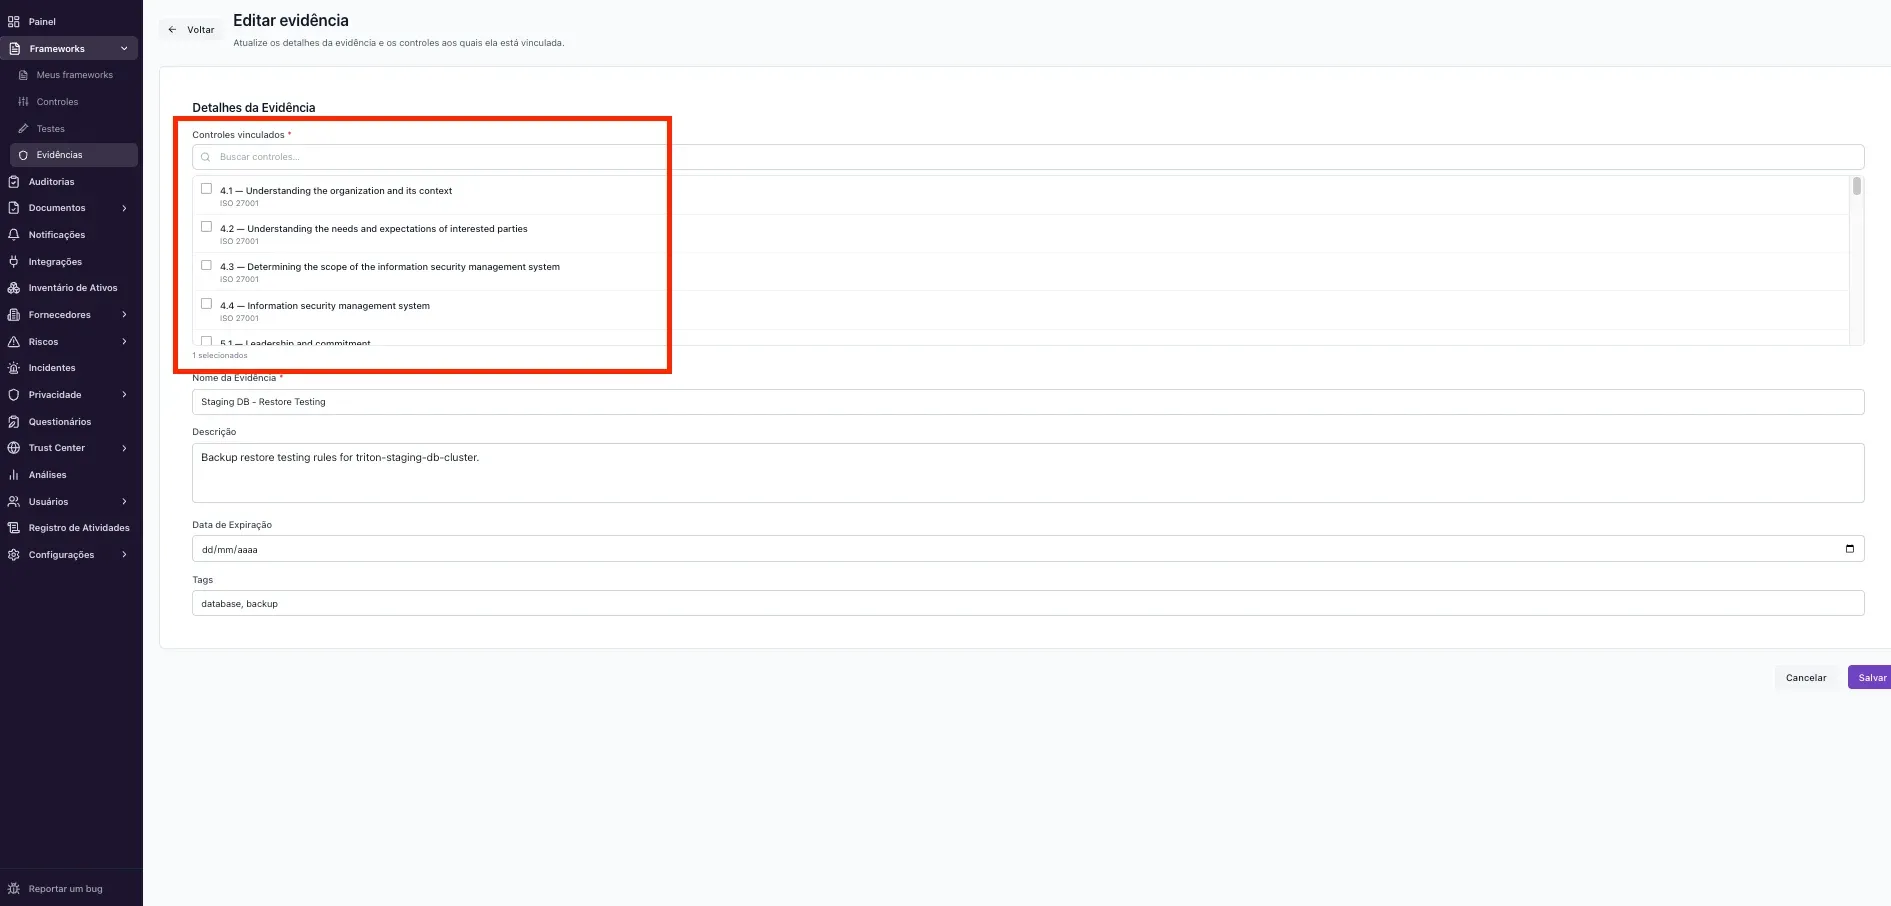The image size is (1891, 906).
Task: Click the Controles sliders icon
Action: click(23, 102)
